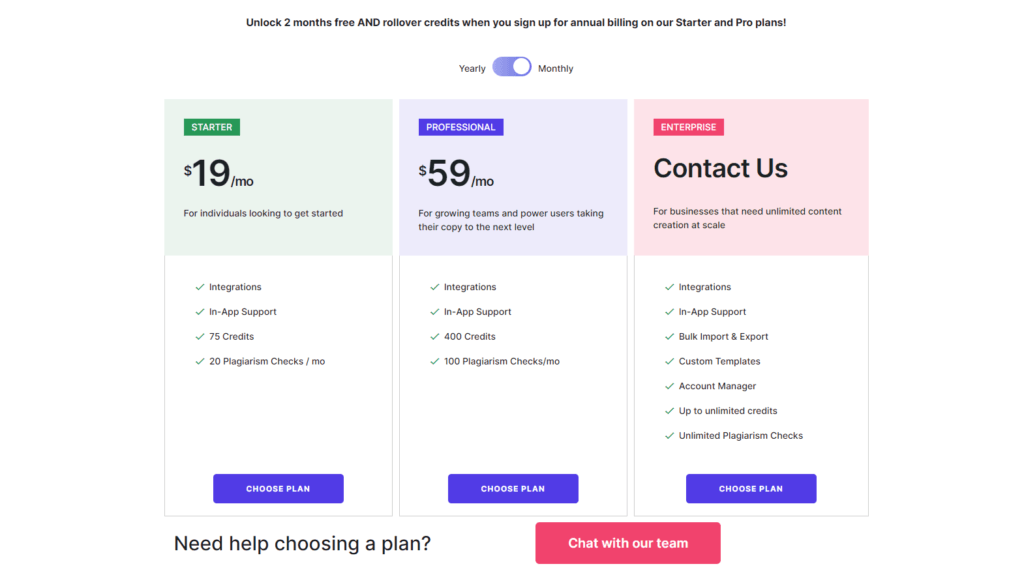Viewport: 1024px width, 577px height.
Task: Click checkmark by 100 Plagiarism Checks/mo
Action: (x=435, y=362)
